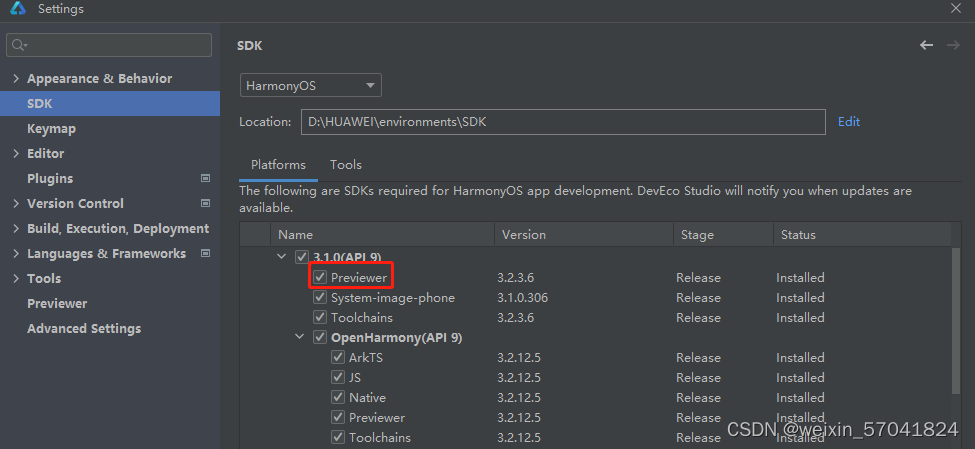
Task: Click the Version column header
Action: [584, 234]
